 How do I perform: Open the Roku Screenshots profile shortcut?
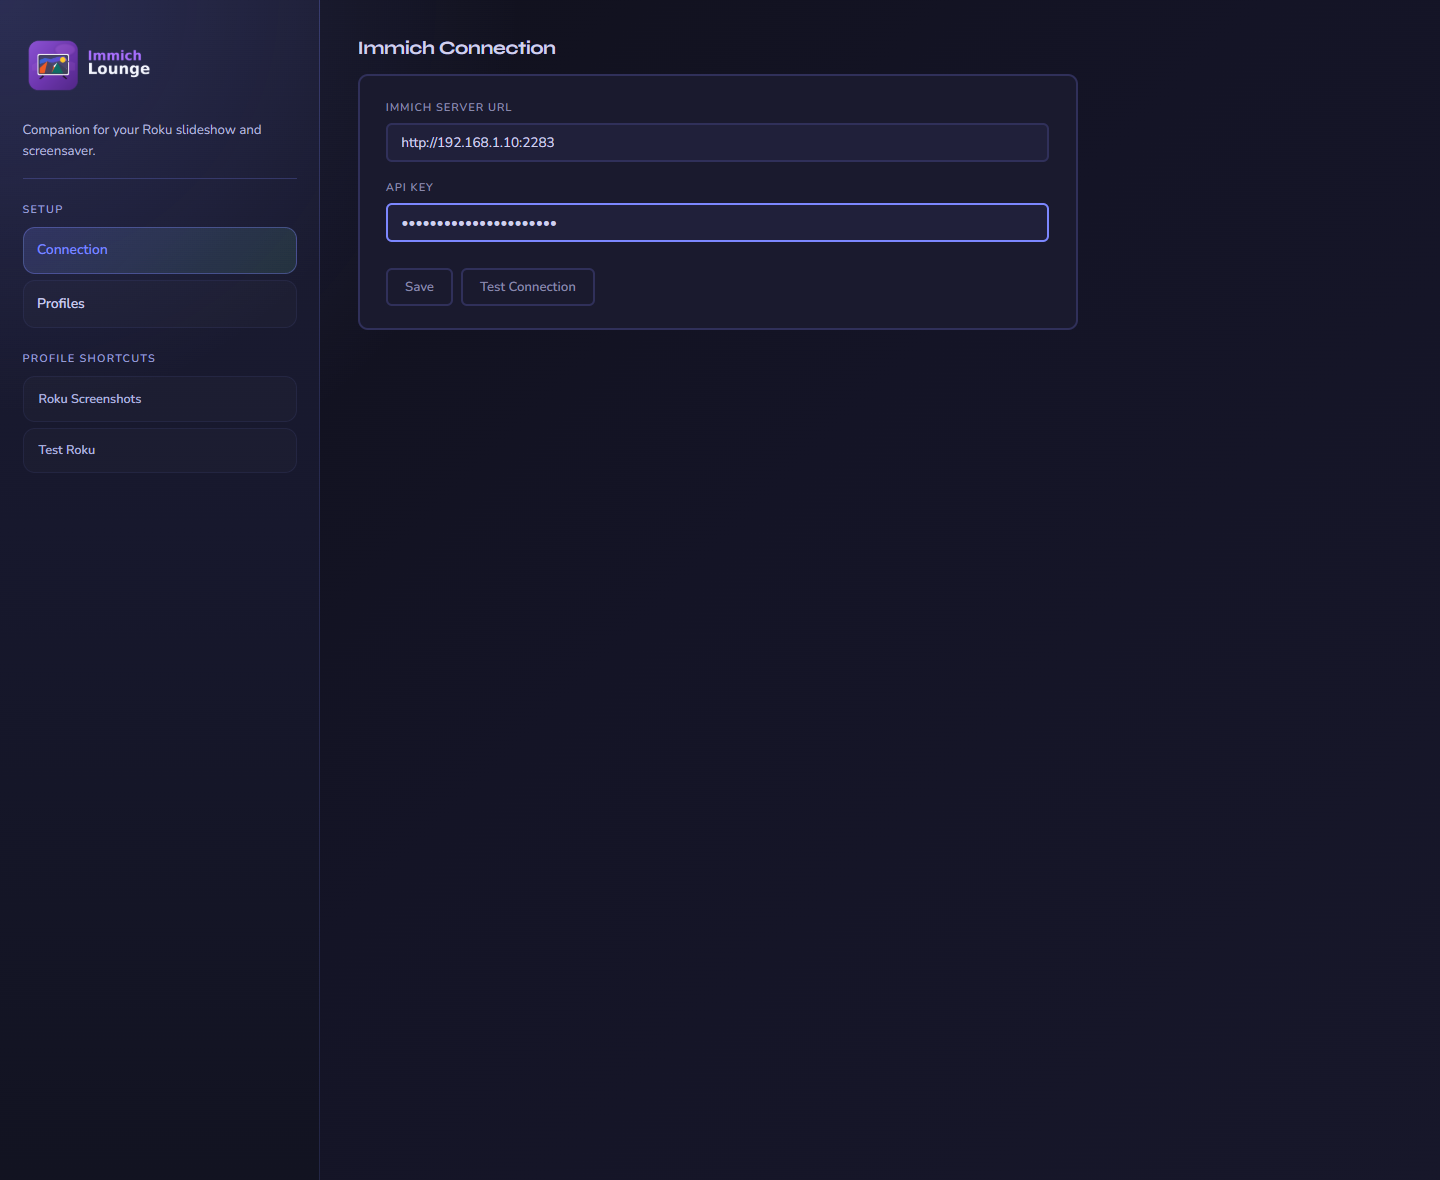(x=159, y=399)
